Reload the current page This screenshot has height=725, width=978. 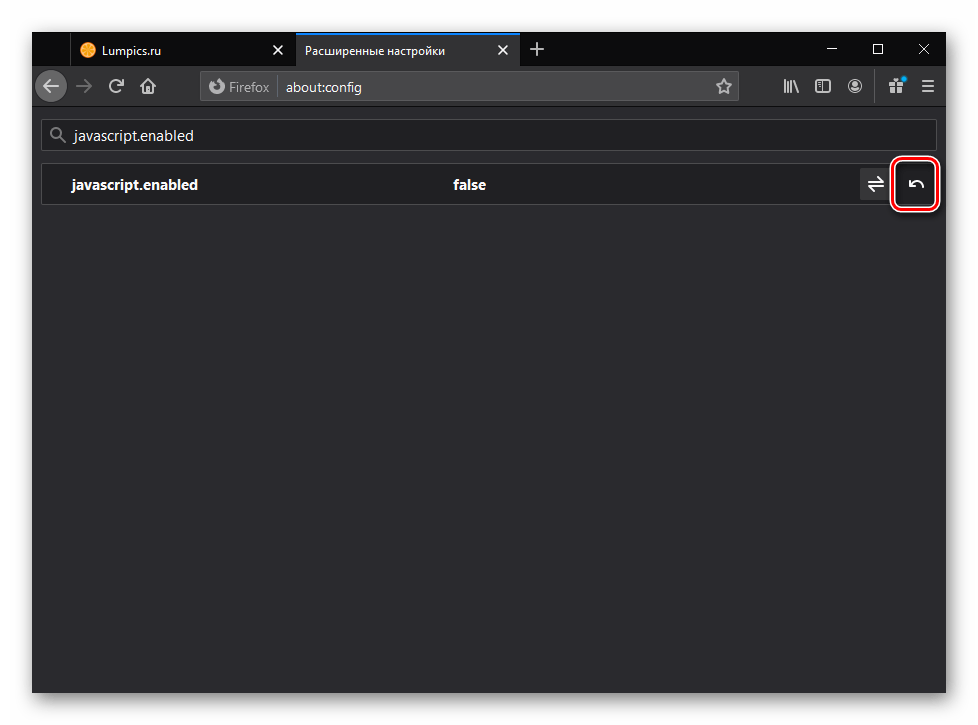tap(116, 87)
